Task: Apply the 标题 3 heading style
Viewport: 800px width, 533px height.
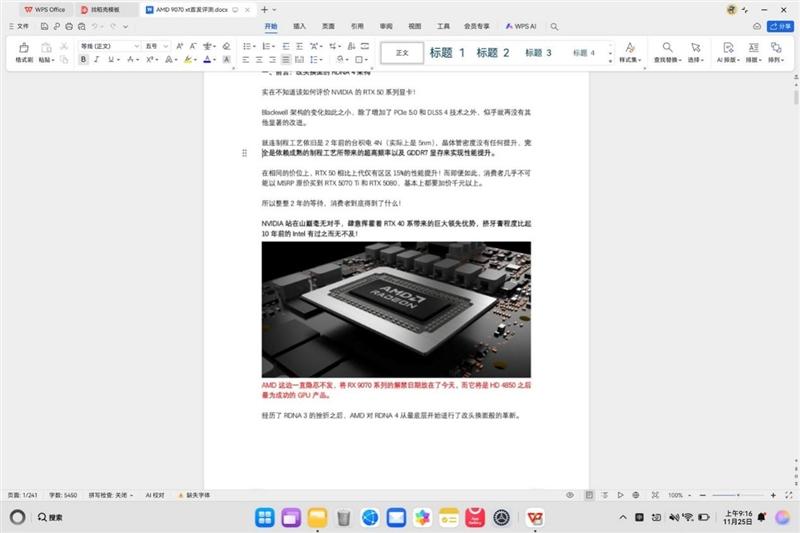Action: click(x=538, y=53)
